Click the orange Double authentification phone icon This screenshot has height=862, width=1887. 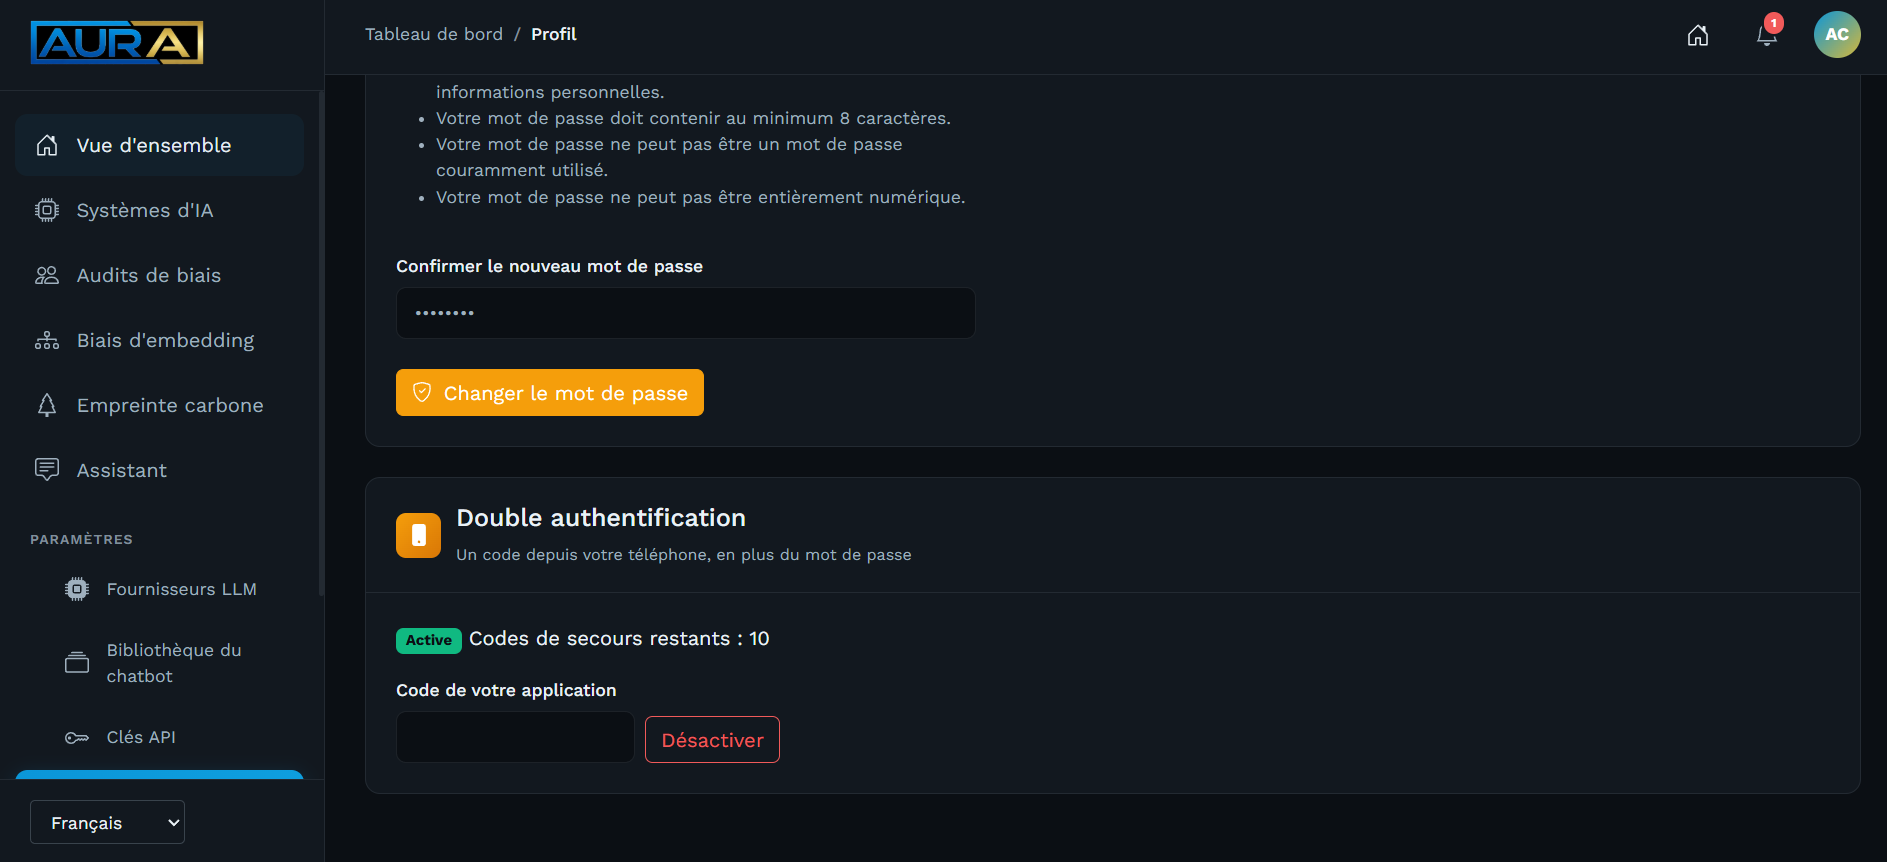coord(418,535)
